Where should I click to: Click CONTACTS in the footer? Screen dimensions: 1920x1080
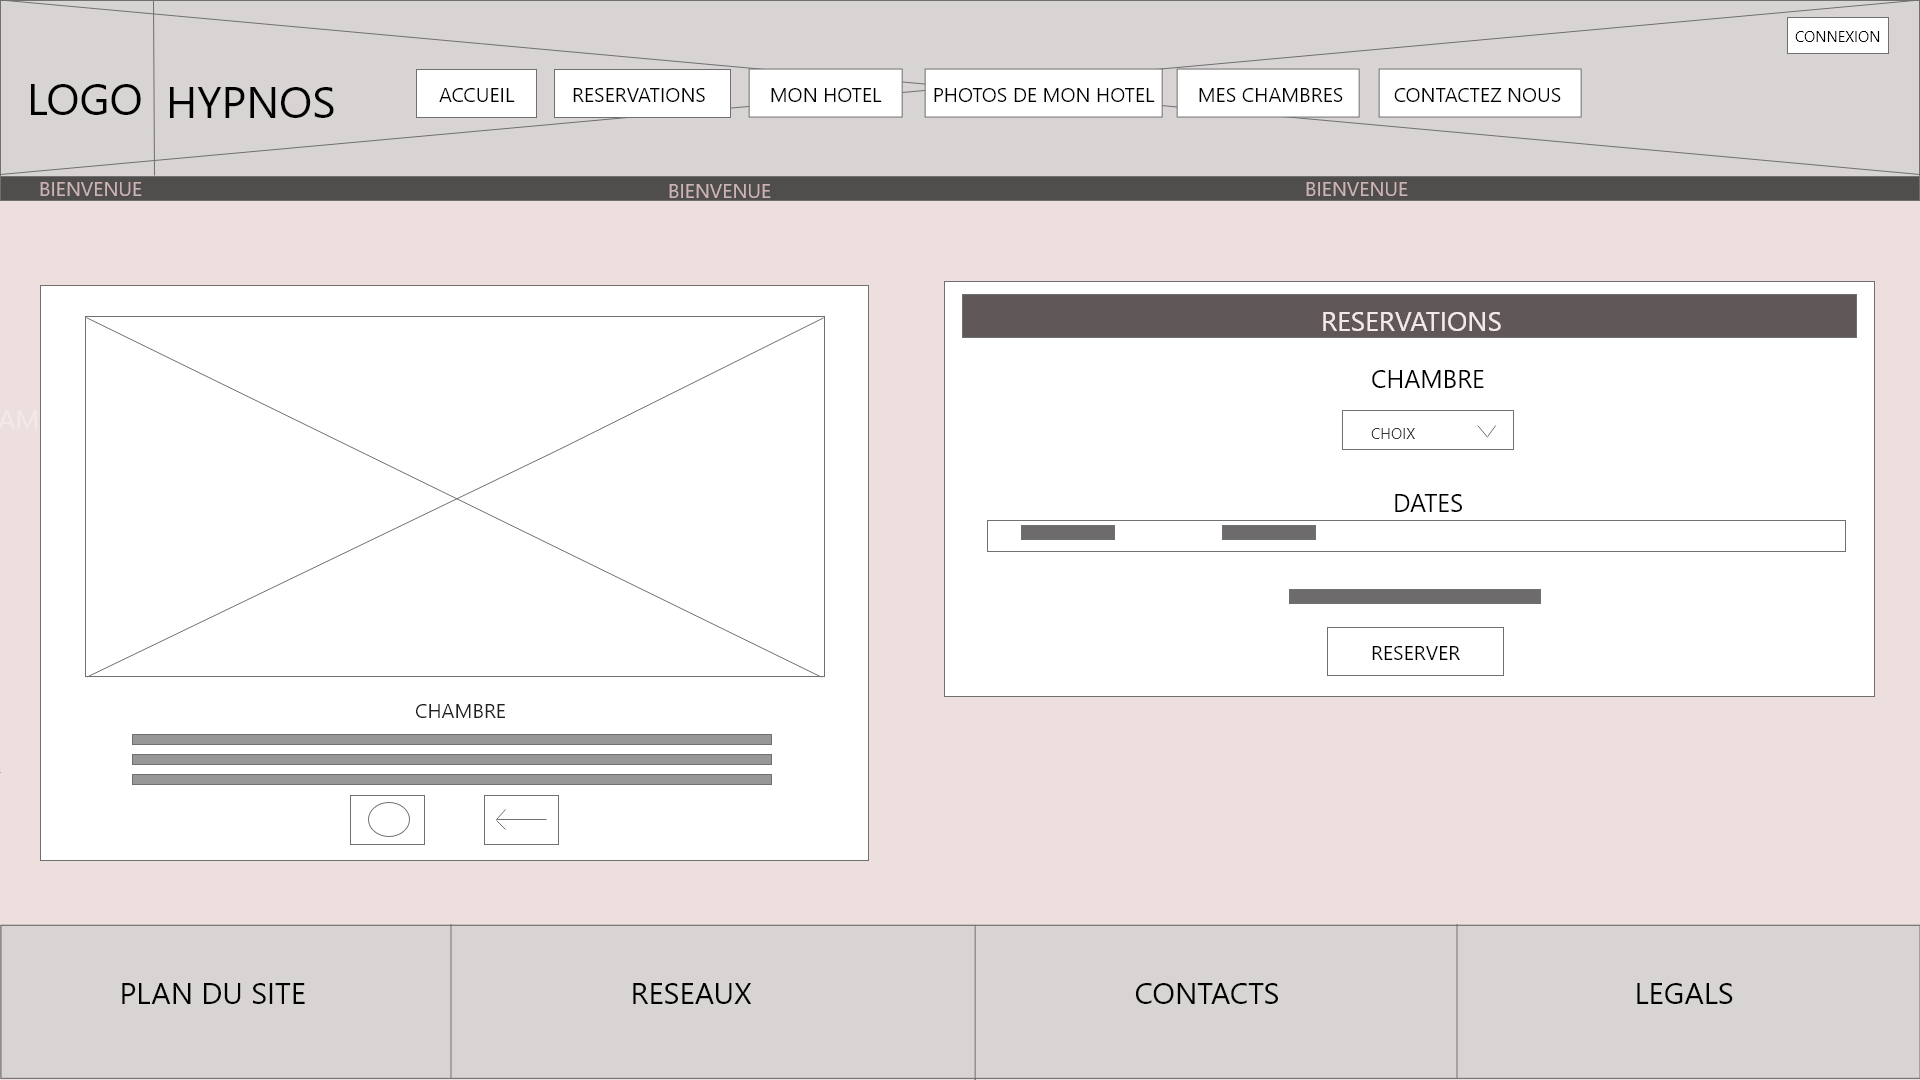(1206, 994)
